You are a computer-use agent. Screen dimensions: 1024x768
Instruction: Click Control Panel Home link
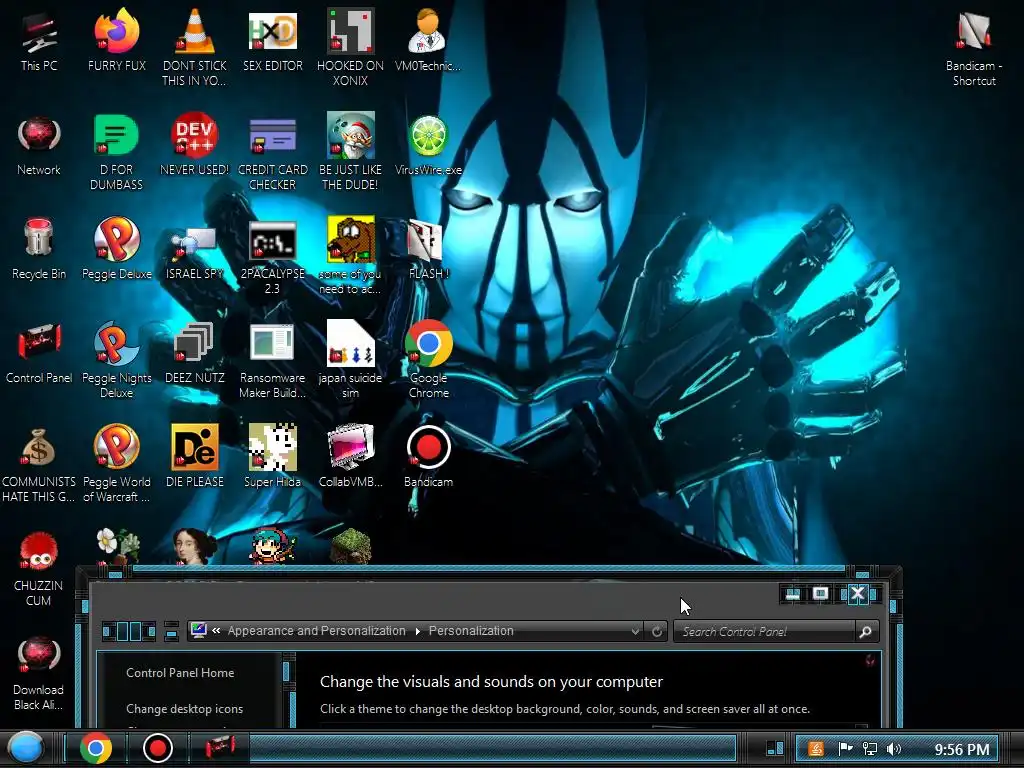180,673
